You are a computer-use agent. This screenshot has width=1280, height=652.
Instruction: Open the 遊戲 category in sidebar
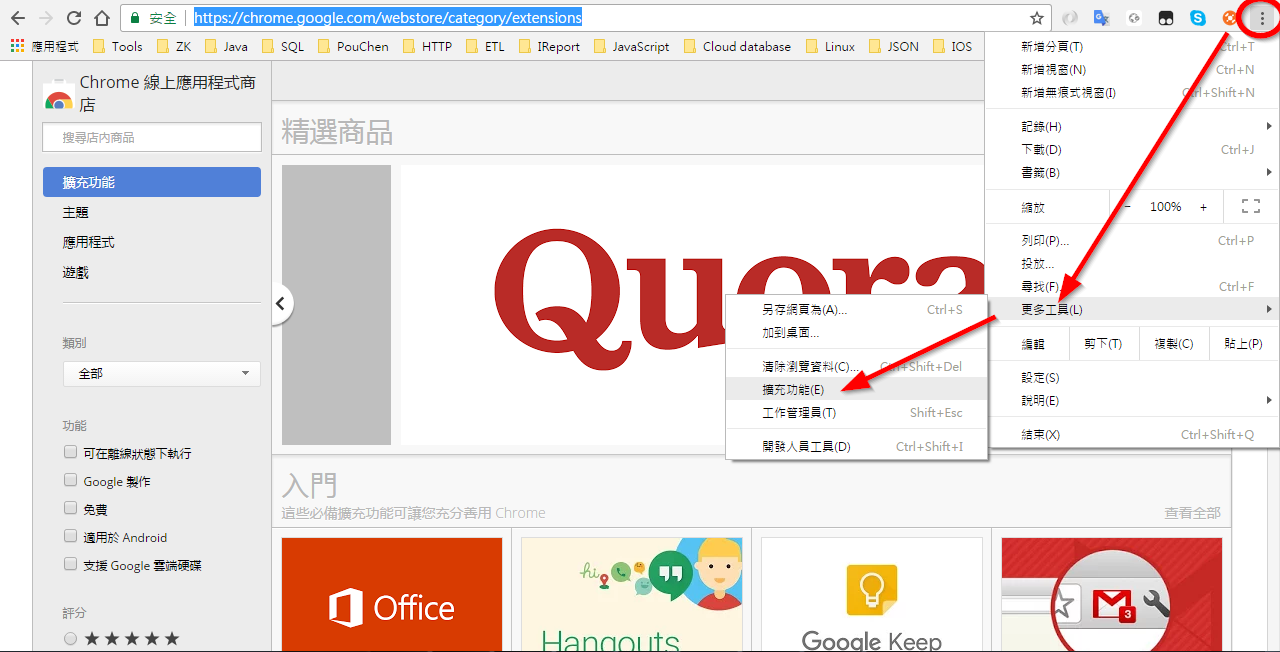point(75,272)
